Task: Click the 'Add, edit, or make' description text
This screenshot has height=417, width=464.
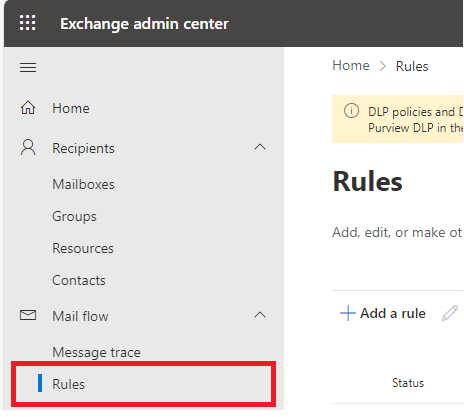Action: 397,232
